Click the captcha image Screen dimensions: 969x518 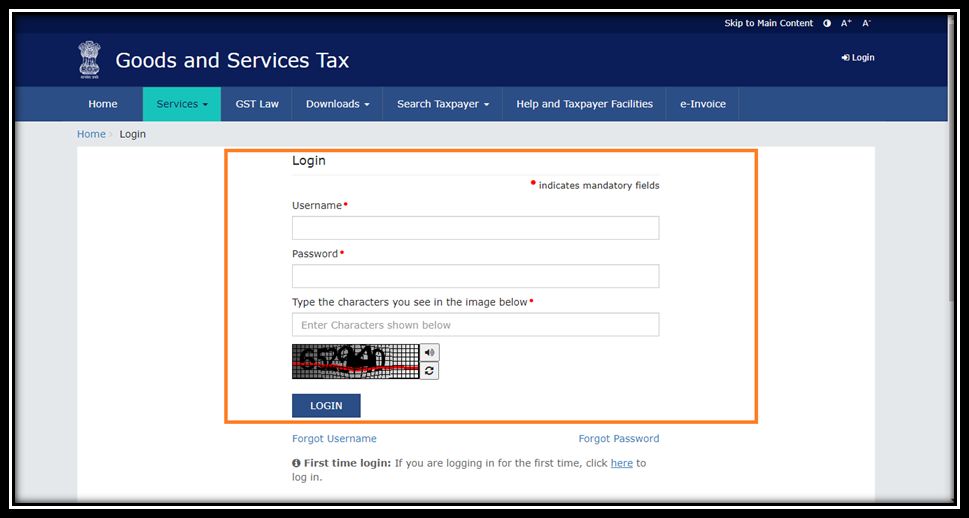(355, 362)
